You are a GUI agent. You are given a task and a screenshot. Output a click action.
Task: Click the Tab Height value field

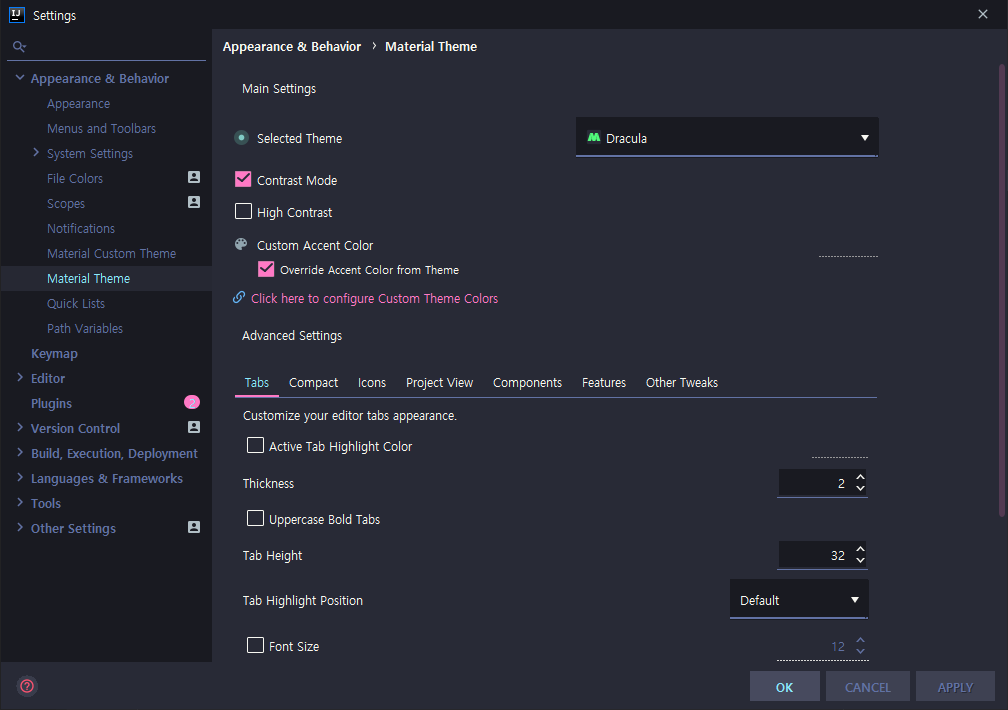[815, 555]
